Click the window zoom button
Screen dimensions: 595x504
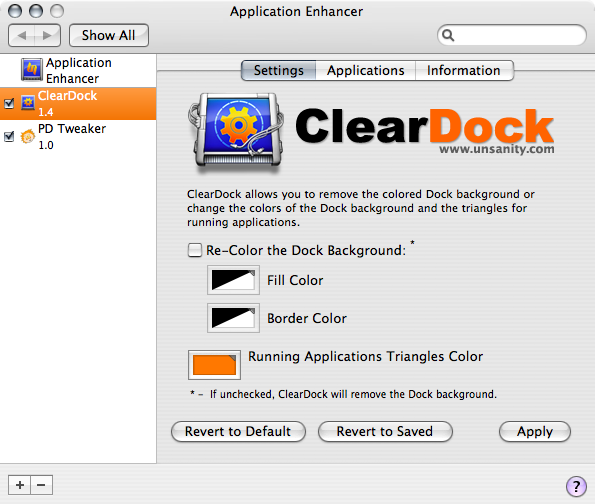[57, 11]
